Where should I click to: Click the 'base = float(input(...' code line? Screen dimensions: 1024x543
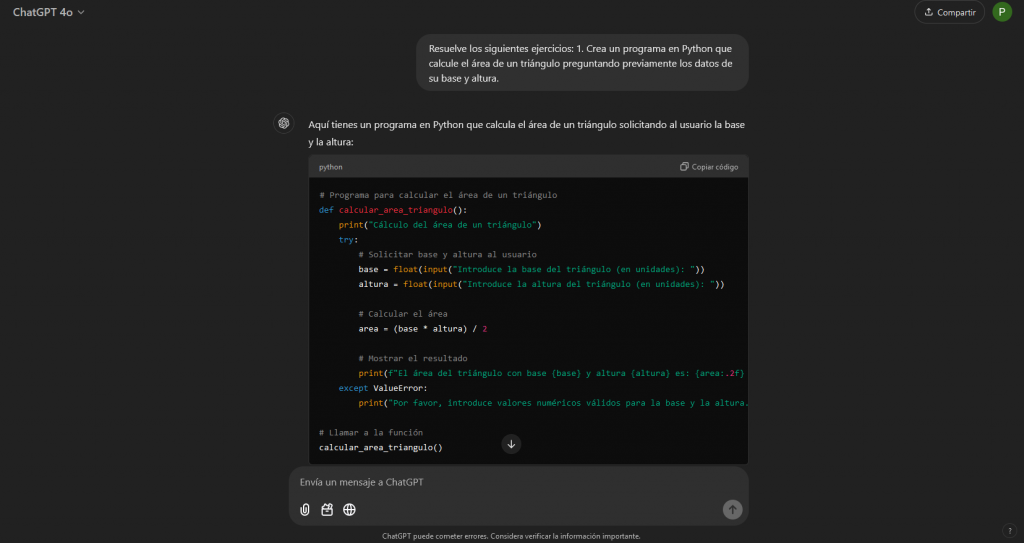[532, 269]
